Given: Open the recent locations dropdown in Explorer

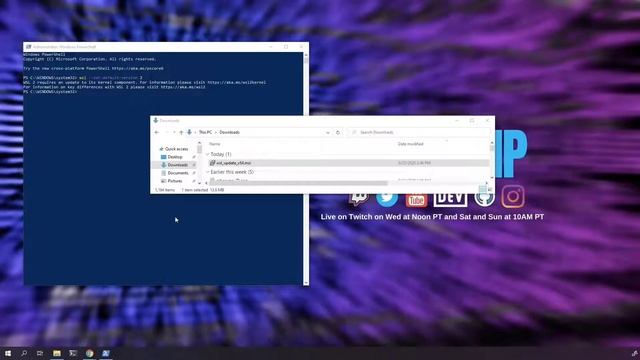Looking at the screenshot, I should click(x=174, y=132).
